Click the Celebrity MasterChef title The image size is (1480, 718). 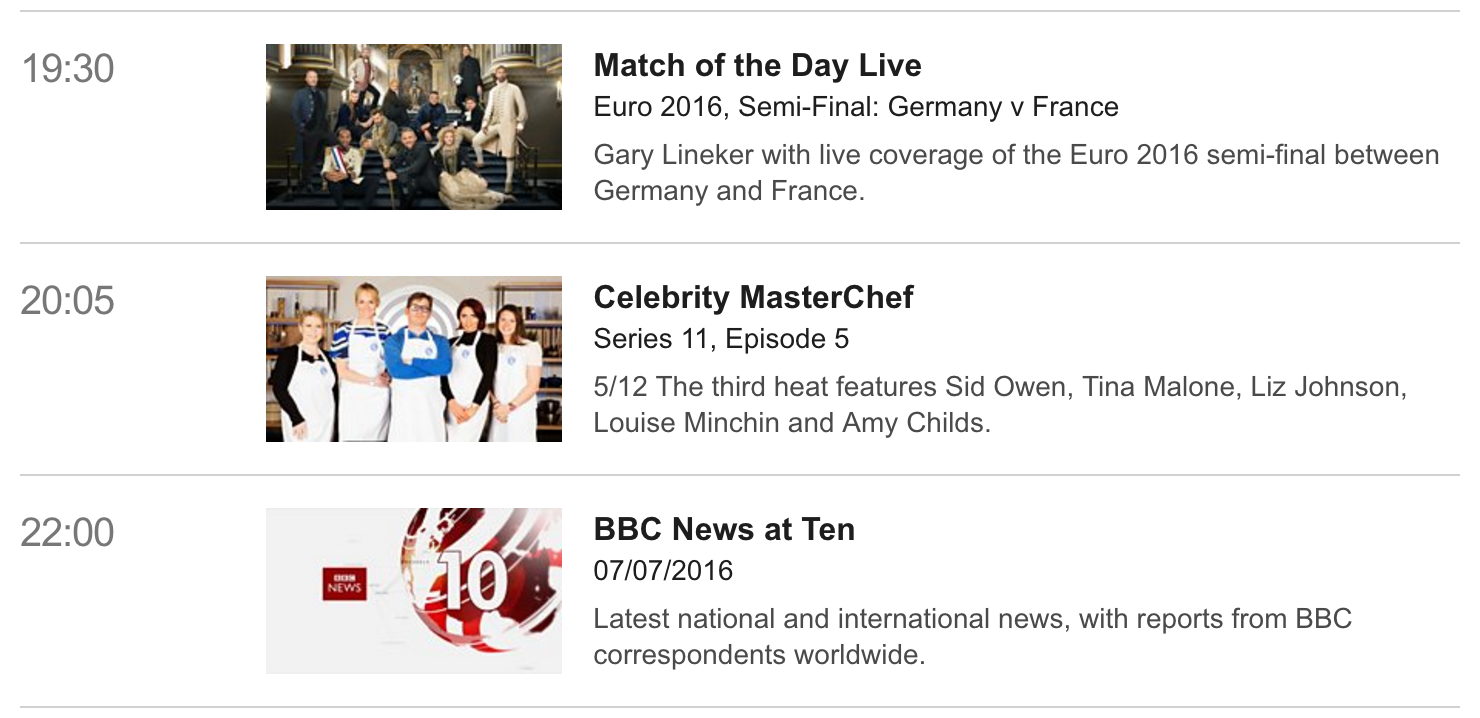(x=753, y=298)
